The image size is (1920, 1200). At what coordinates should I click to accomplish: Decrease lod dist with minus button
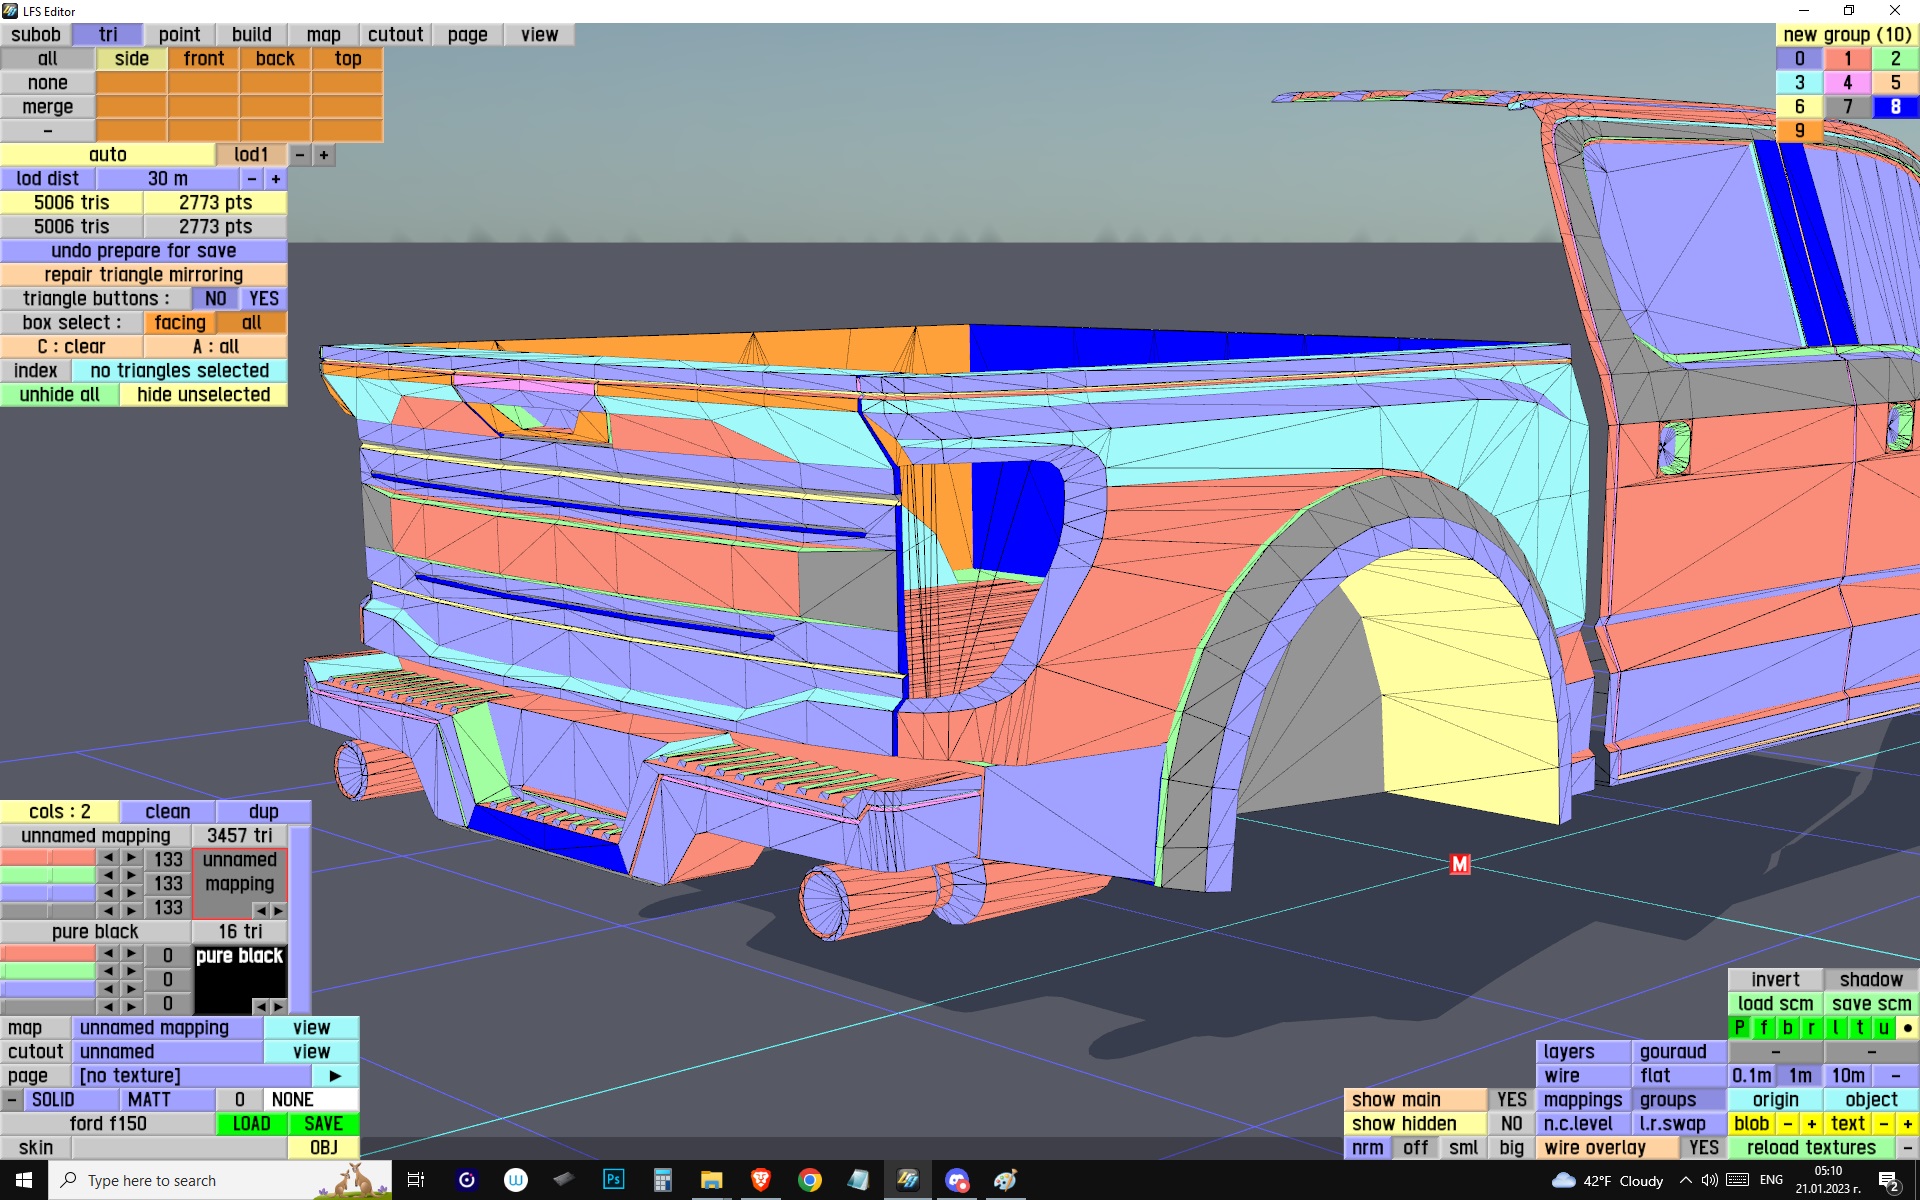252,179
